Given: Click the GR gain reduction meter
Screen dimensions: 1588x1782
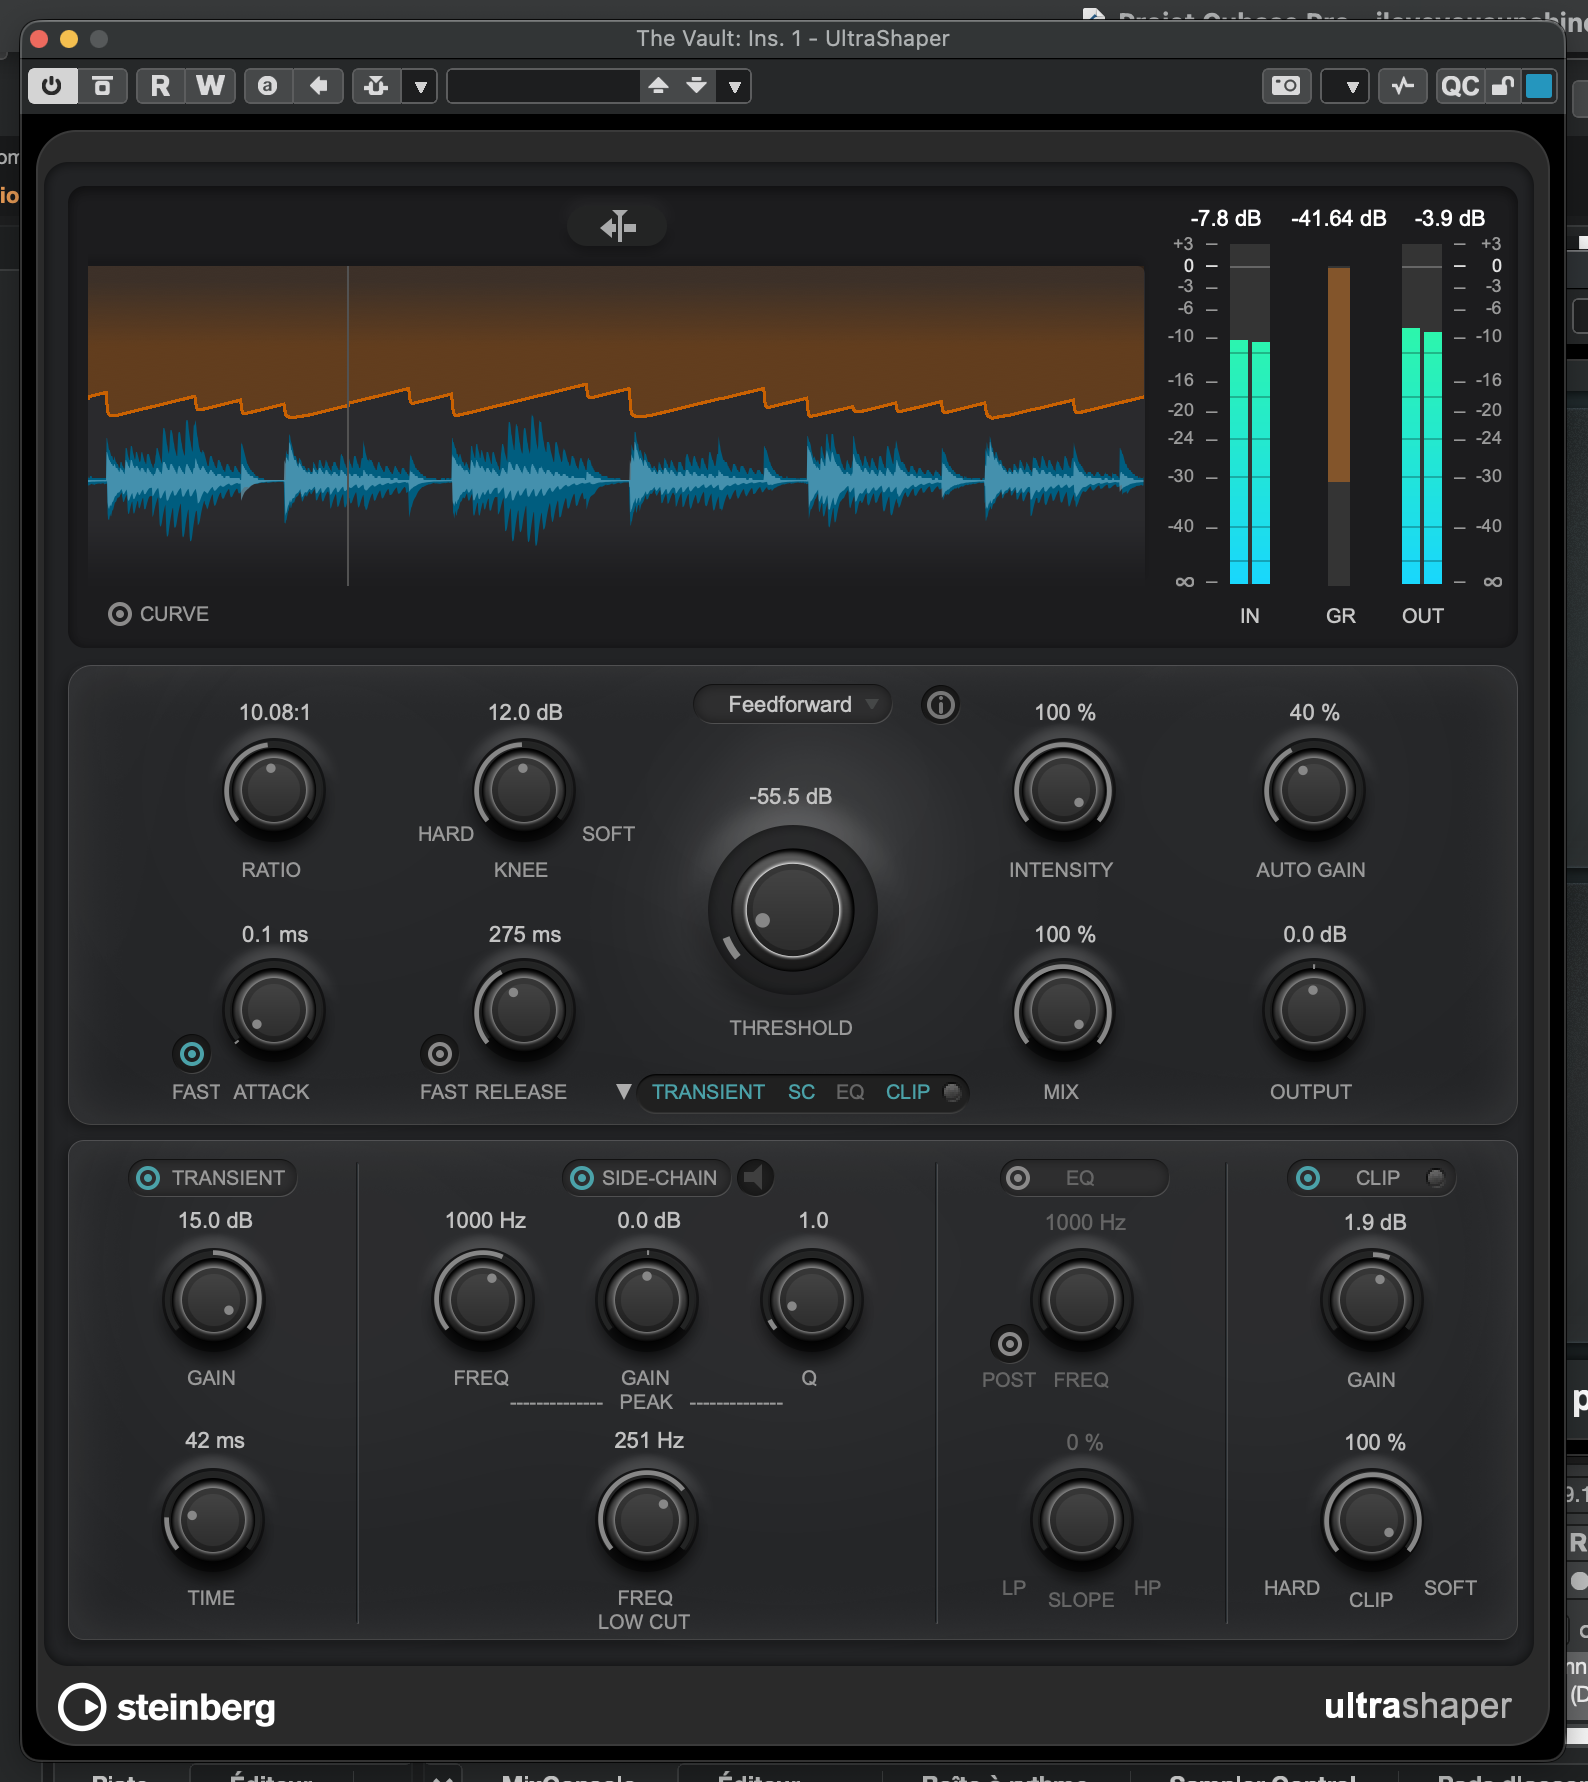Looking at the screenshot, I should click(x=1338, y=426).
